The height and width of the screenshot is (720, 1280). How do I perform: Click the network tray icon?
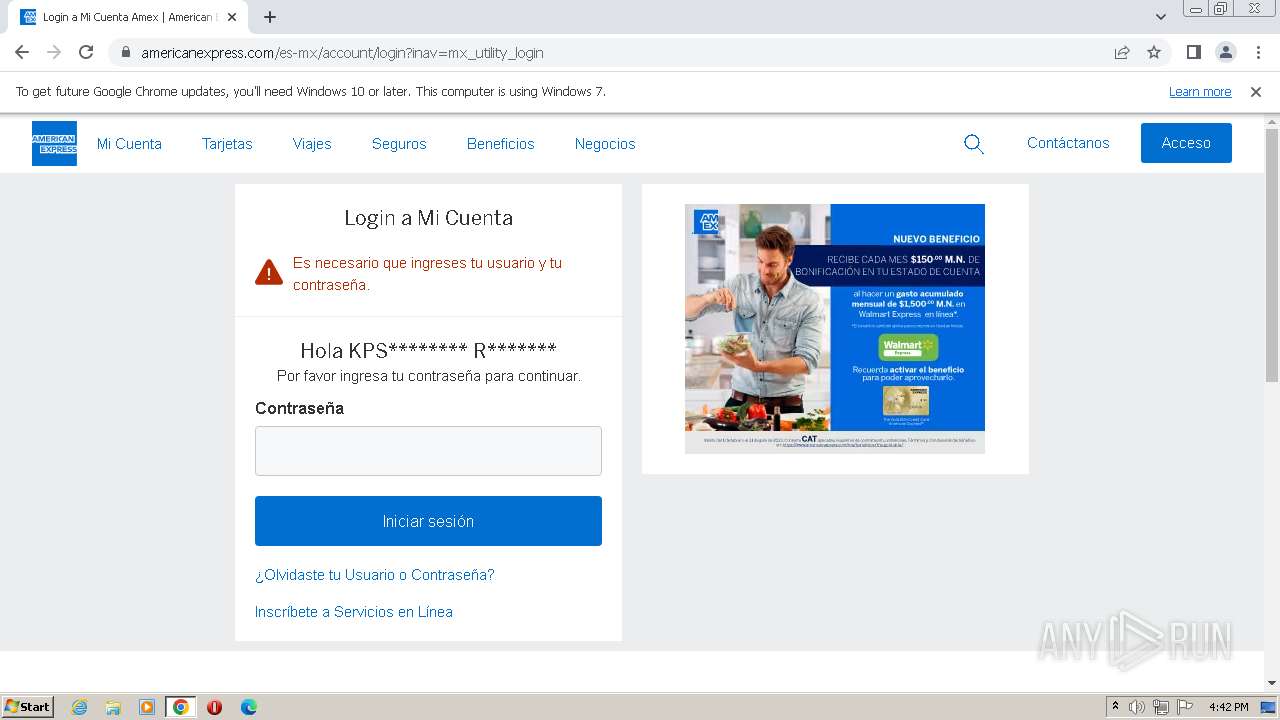coord(1161,707)
